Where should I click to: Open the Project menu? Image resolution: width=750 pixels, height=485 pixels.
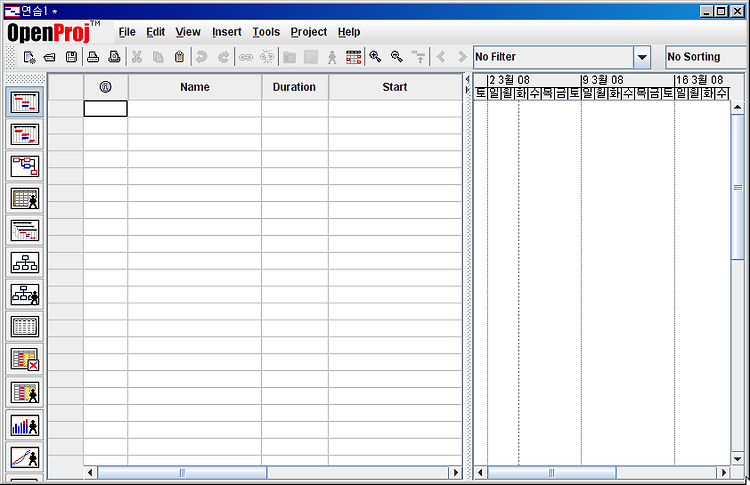click(309, 32)
